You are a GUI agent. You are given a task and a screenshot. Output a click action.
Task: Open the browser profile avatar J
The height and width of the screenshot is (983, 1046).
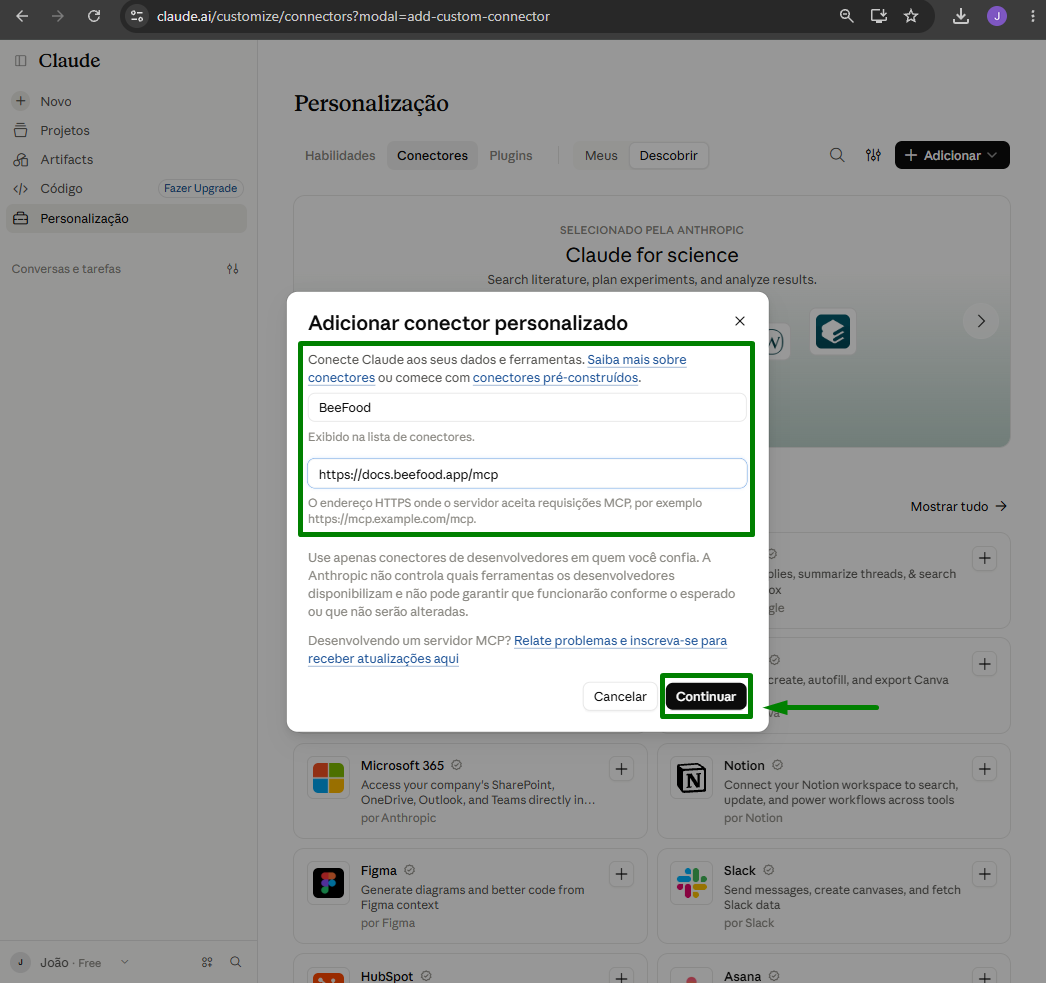tap(997, 16)
